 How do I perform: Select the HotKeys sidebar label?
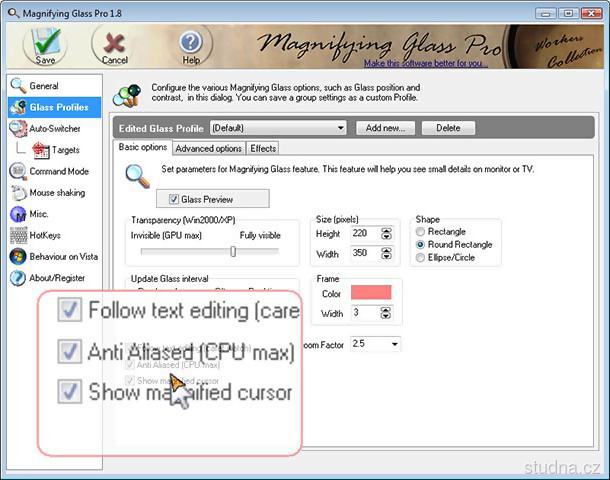[45, 235]
